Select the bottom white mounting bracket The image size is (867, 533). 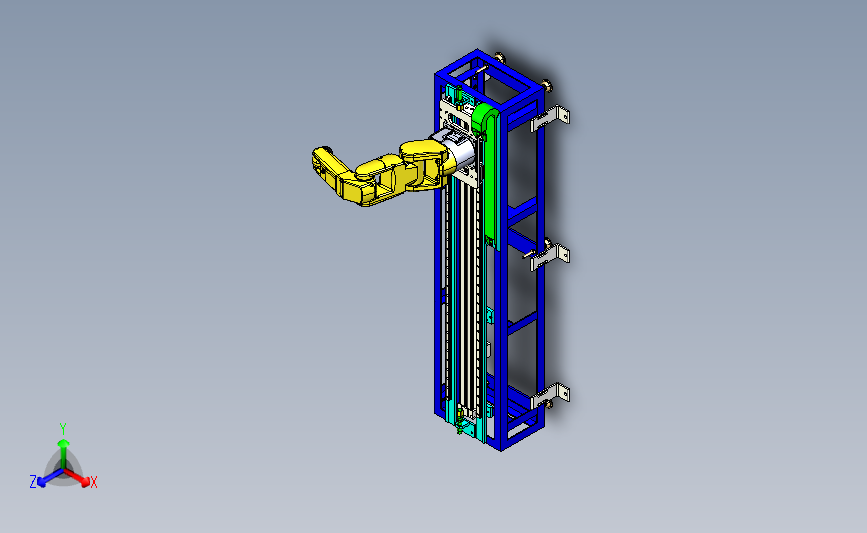[x=550, y=396]
